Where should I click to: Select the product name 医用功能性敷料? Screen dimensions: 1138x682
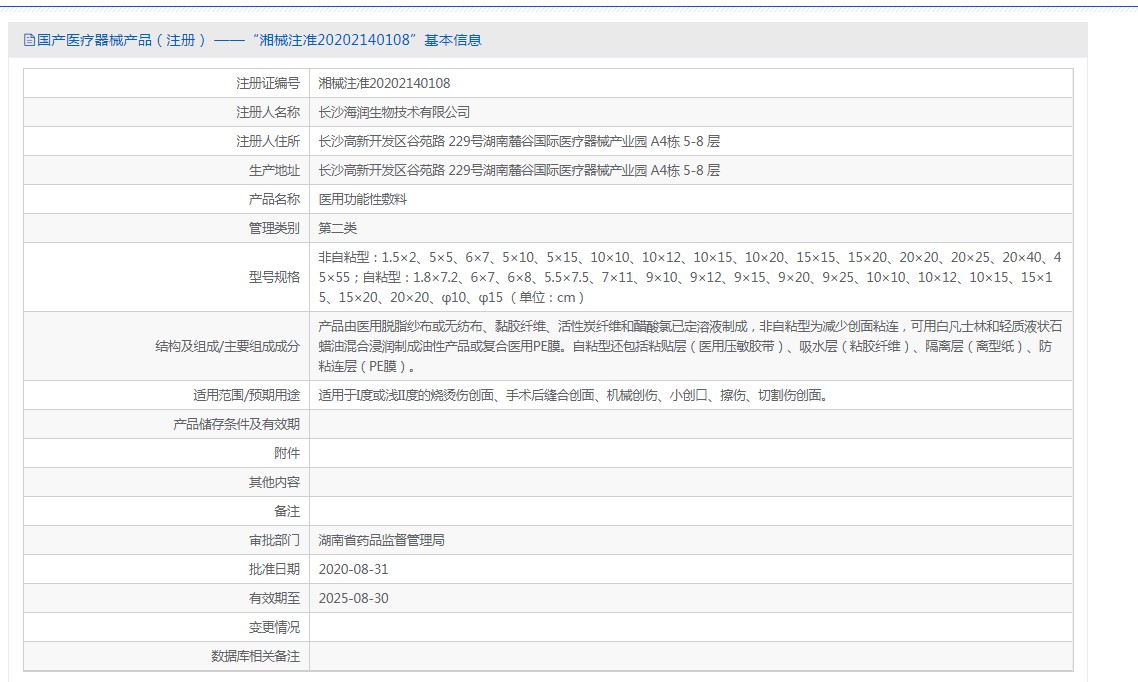(x=363, y=200)
